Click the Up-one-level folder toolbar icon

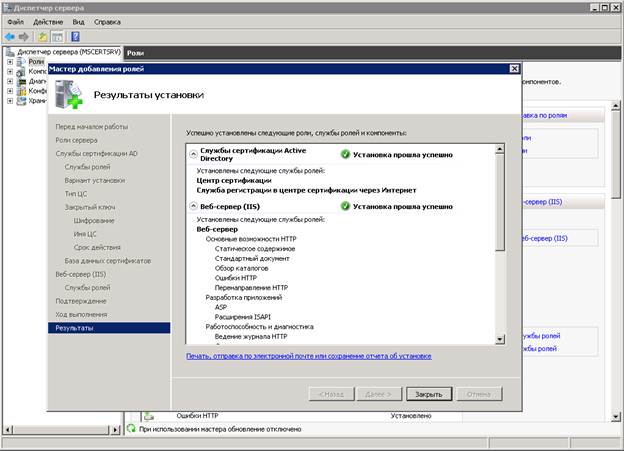pyautogui.click(x=43, y=37)
